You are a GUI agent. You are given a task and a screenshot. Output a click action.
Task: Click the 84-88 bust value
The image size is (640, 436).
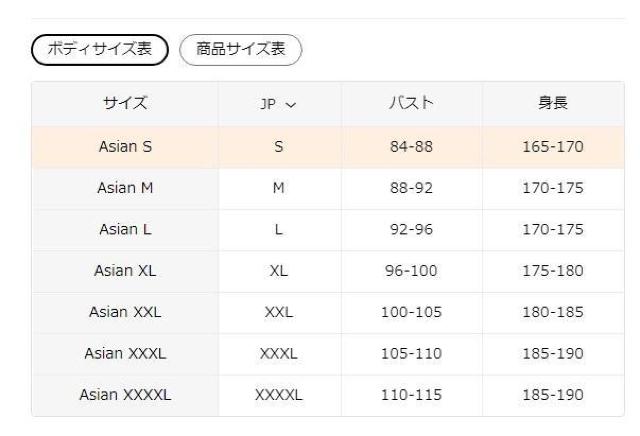tap(411, 147)
